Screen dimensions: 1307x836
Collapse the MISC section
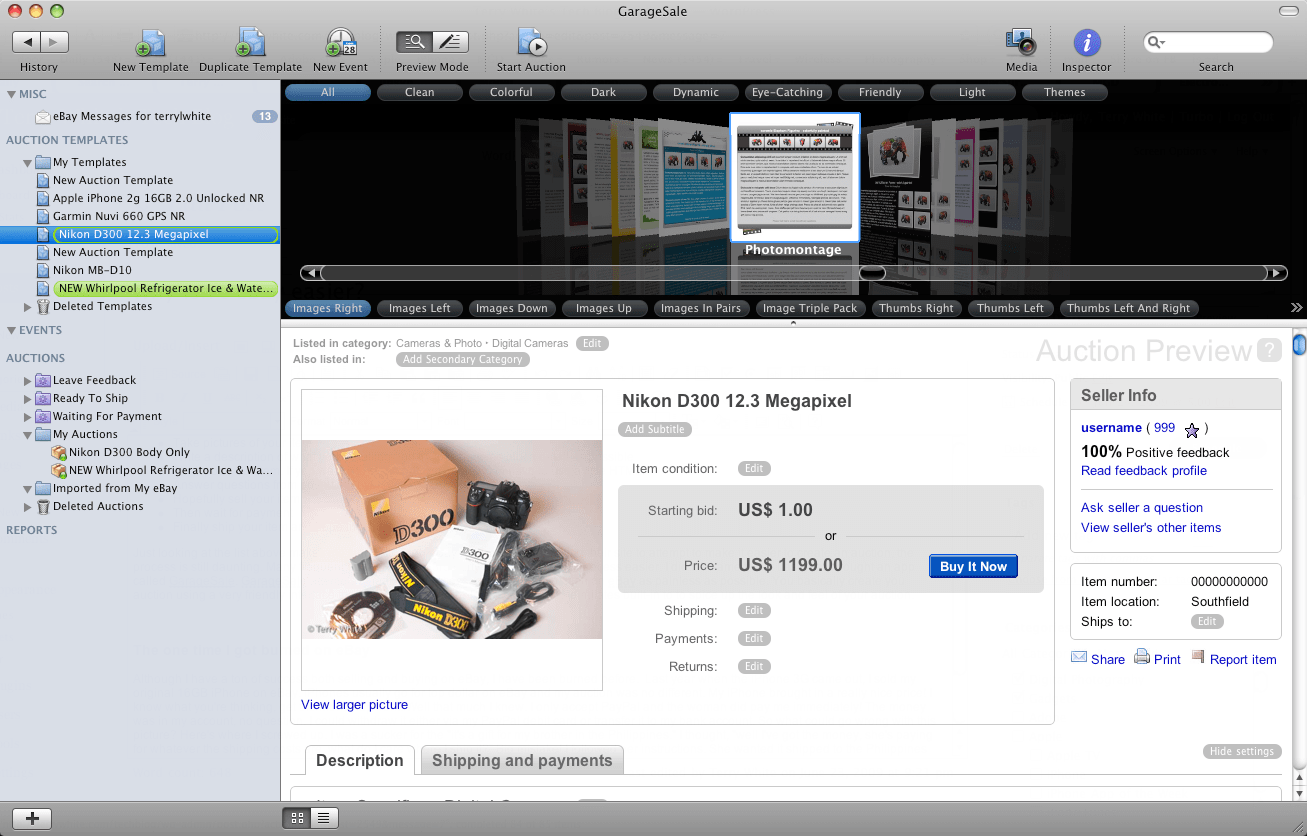(x=12, y=94)
